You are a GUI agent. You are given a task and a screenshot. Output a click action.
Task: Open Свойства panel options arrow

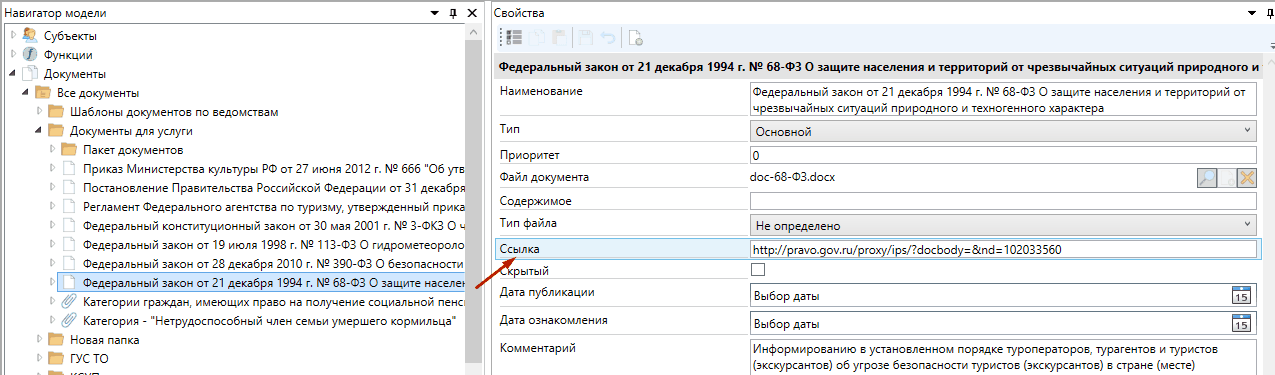coord(1251,13)
